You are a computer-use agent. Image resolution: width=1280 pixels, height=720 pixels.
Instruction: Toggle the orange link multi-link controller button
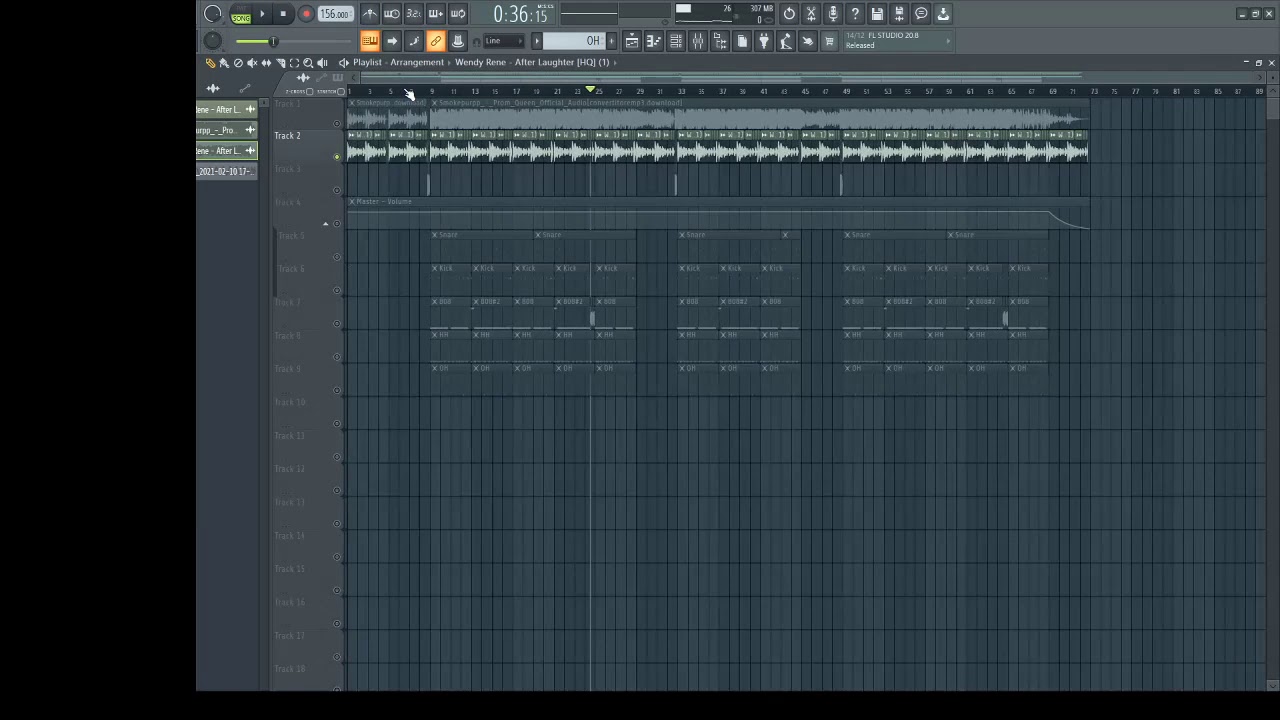click(436, 41)
